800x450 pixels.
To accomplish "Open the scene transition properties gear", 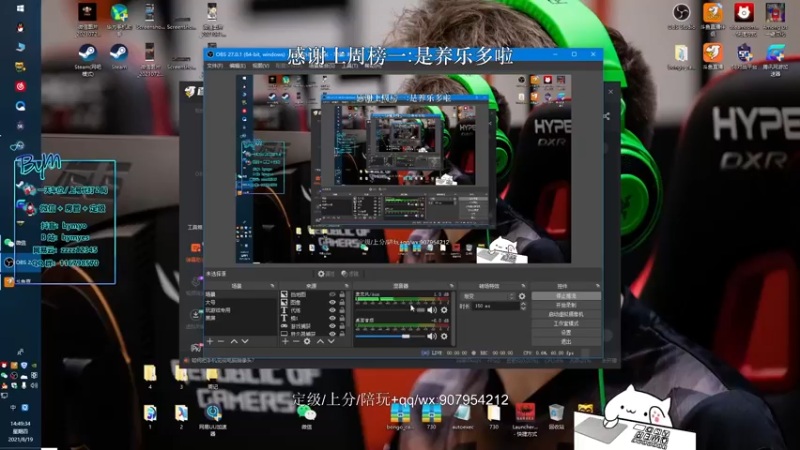I will click(x=521, y=296).
